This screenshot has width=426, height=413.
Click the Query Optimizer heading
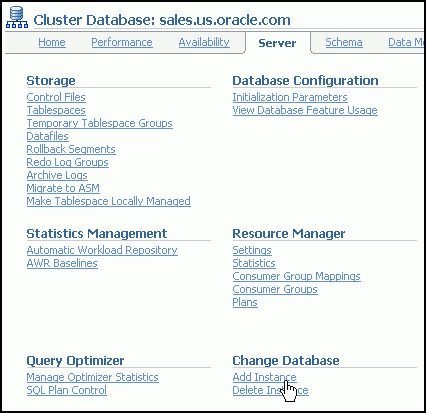(x=75, y=361)
